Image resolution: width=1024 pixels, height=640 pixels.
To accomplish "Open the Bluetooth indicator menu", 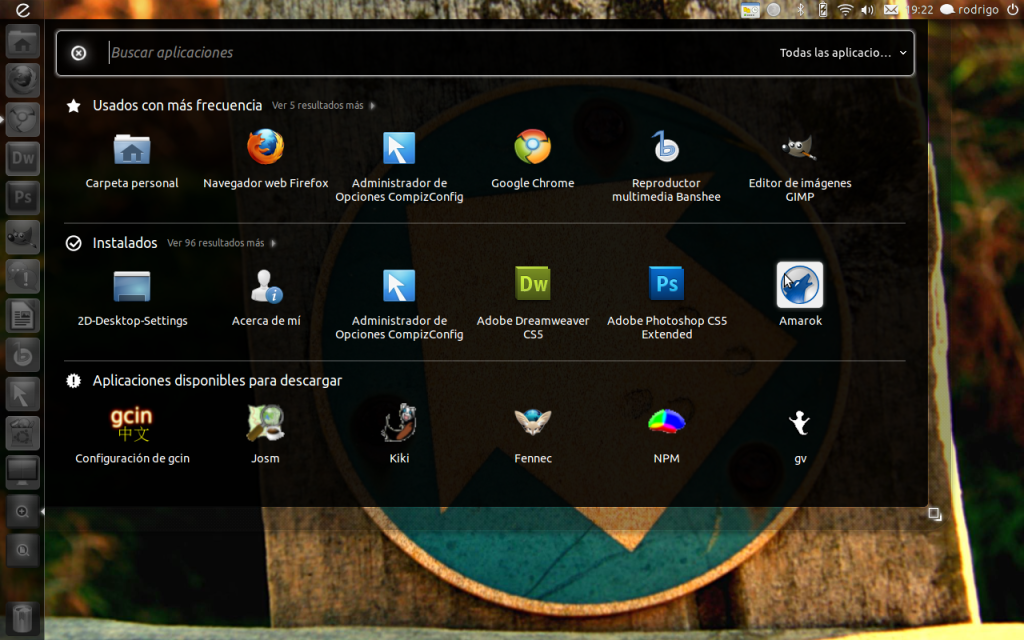I will point(800,10).
